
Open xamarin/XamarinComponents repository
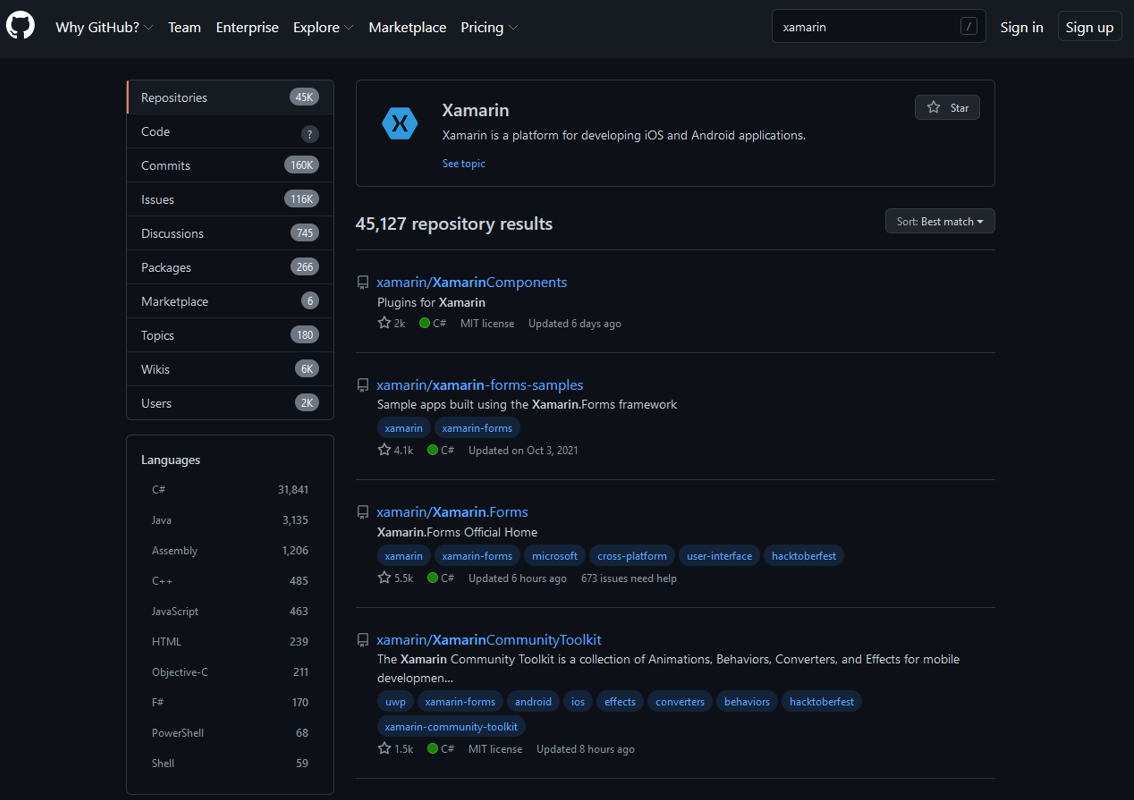click(472, 282)
